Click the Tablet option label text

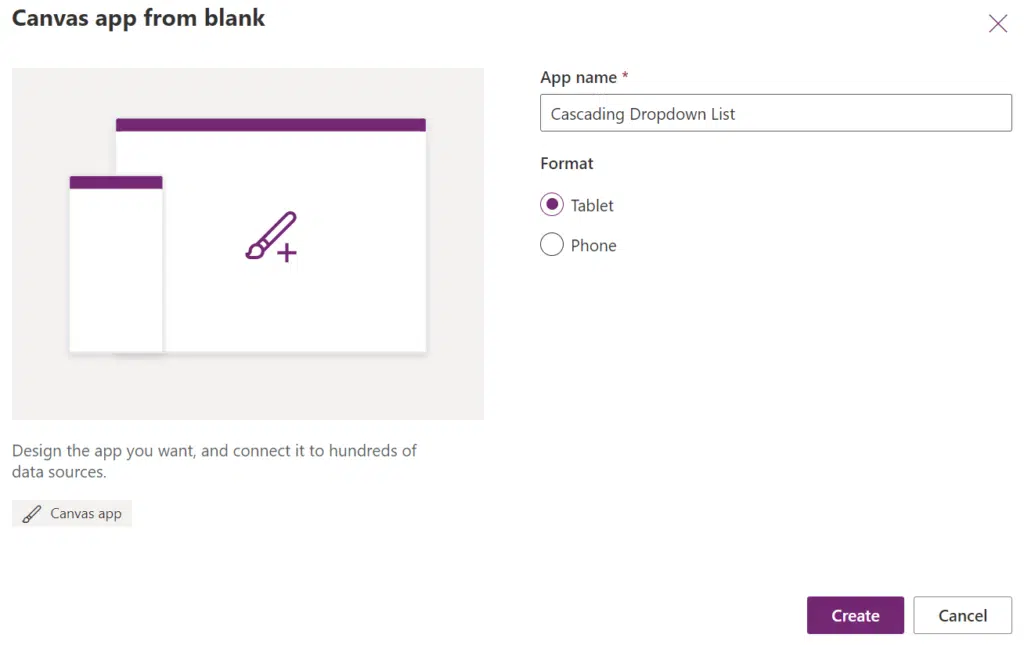click(x=592, y=206)
